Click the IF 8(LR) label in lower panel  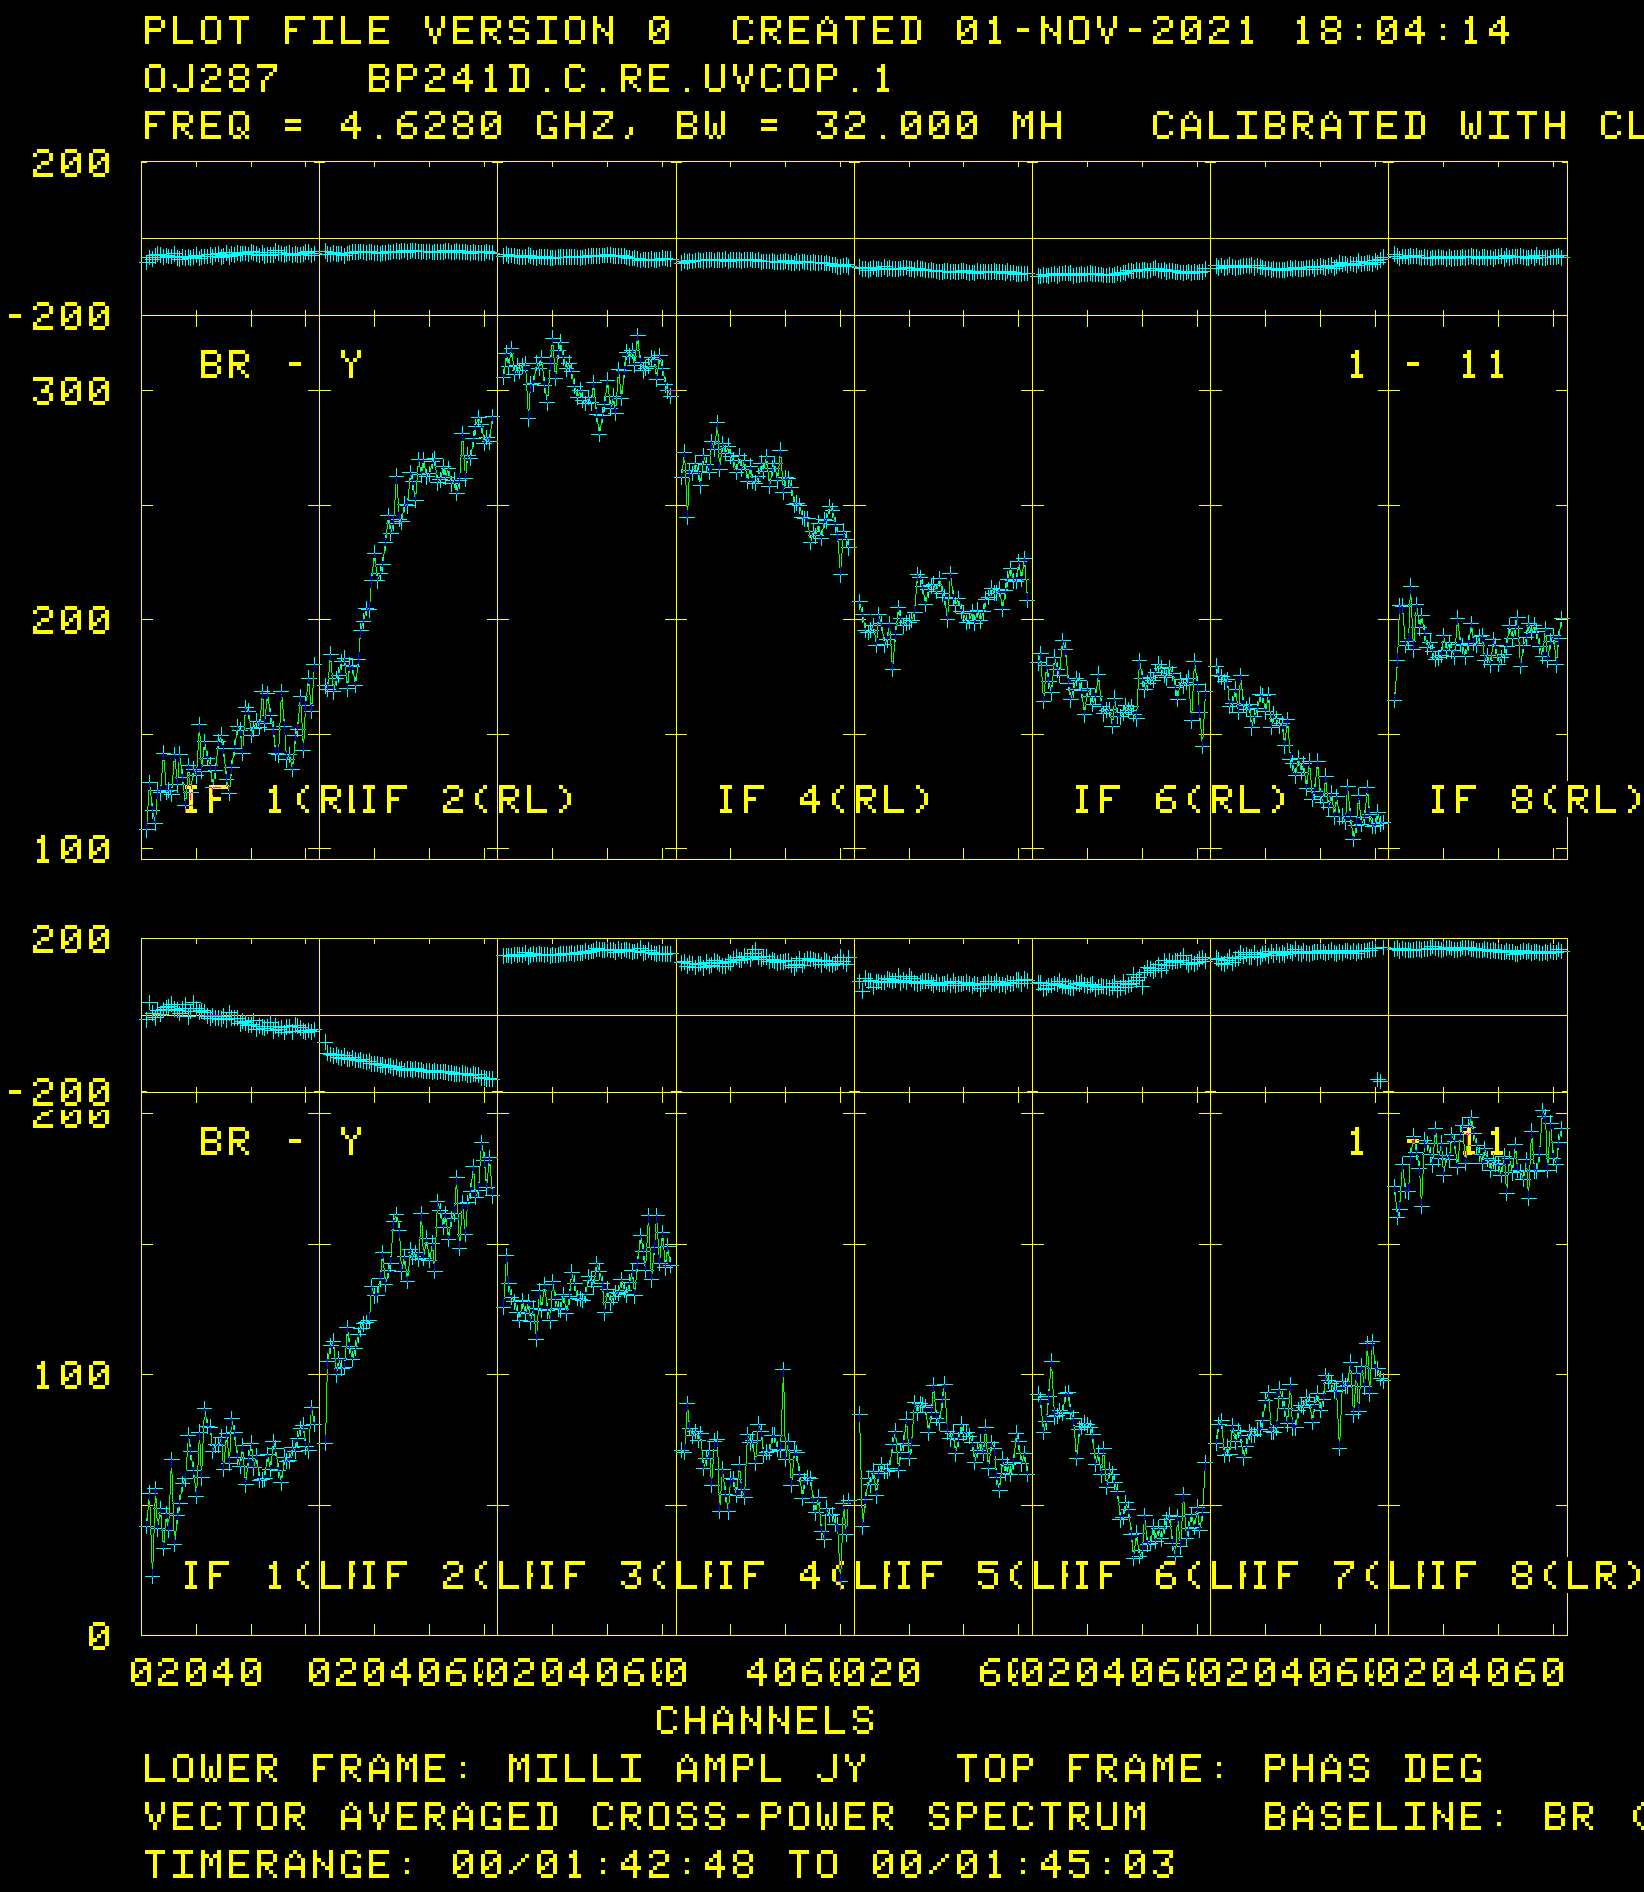coord(1535,1577)
